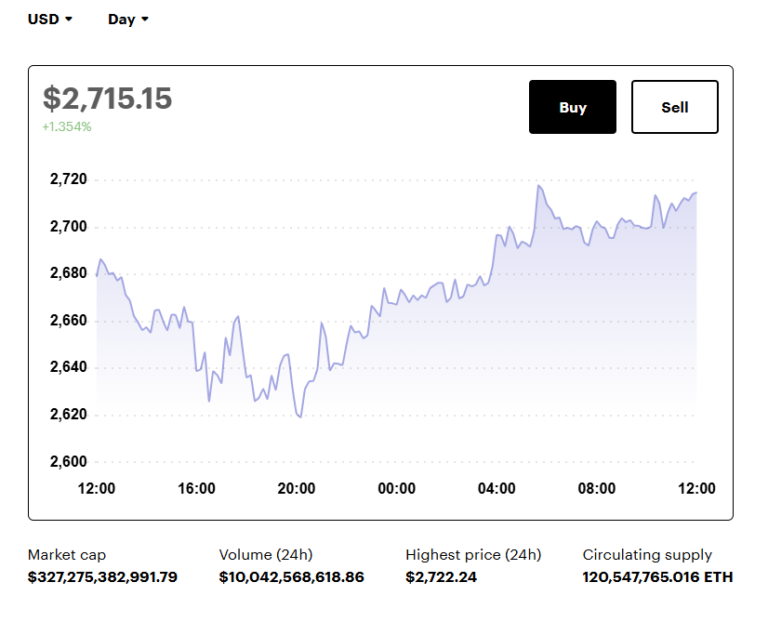
Task: Select the 08:00 time axis label
Action: (x=597, y=489)
